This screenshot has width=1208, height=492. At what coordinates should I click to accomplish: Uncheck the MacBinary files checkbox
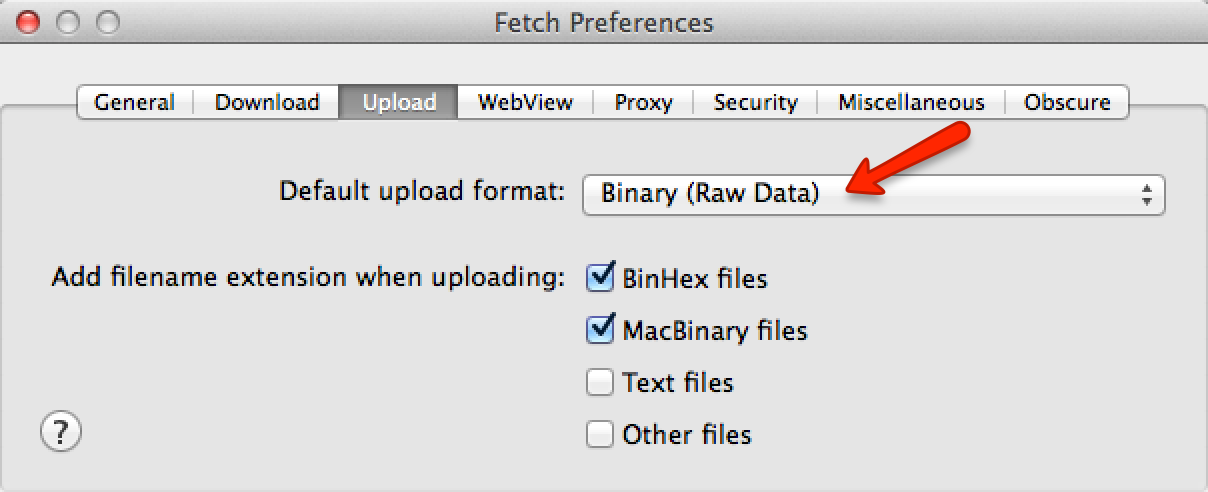[x=600, y=329]
